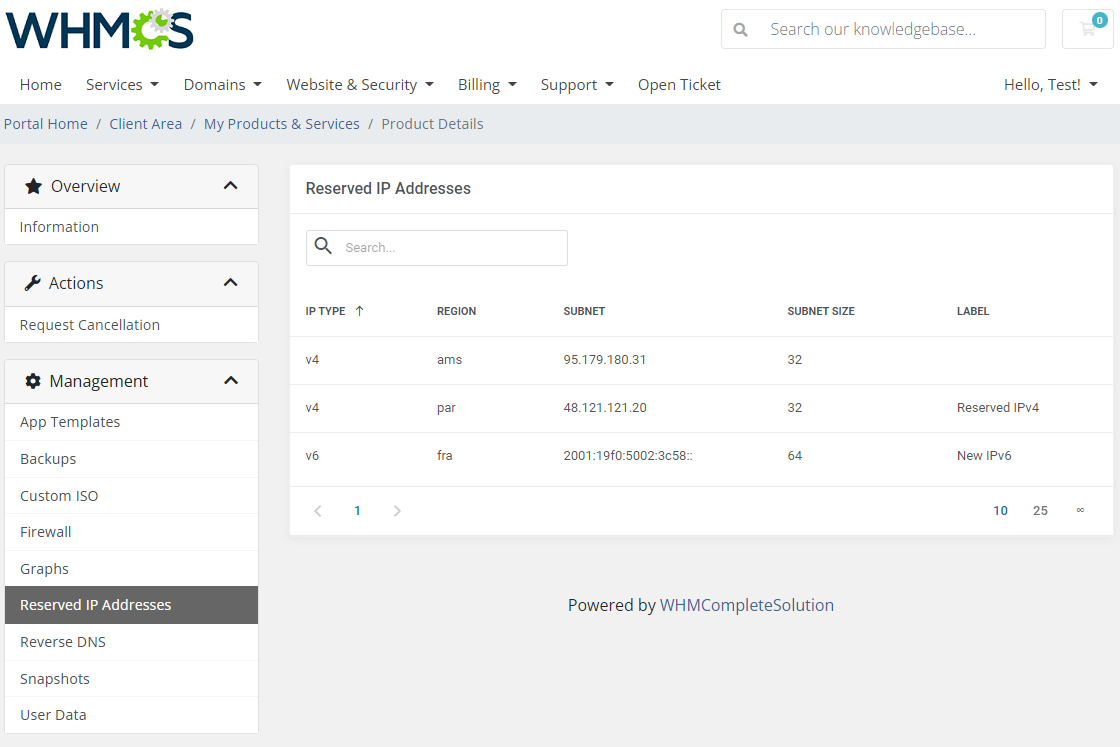Open Firewall in sidebar
The height and width of the screenshot is (747, 1120).
131,532
